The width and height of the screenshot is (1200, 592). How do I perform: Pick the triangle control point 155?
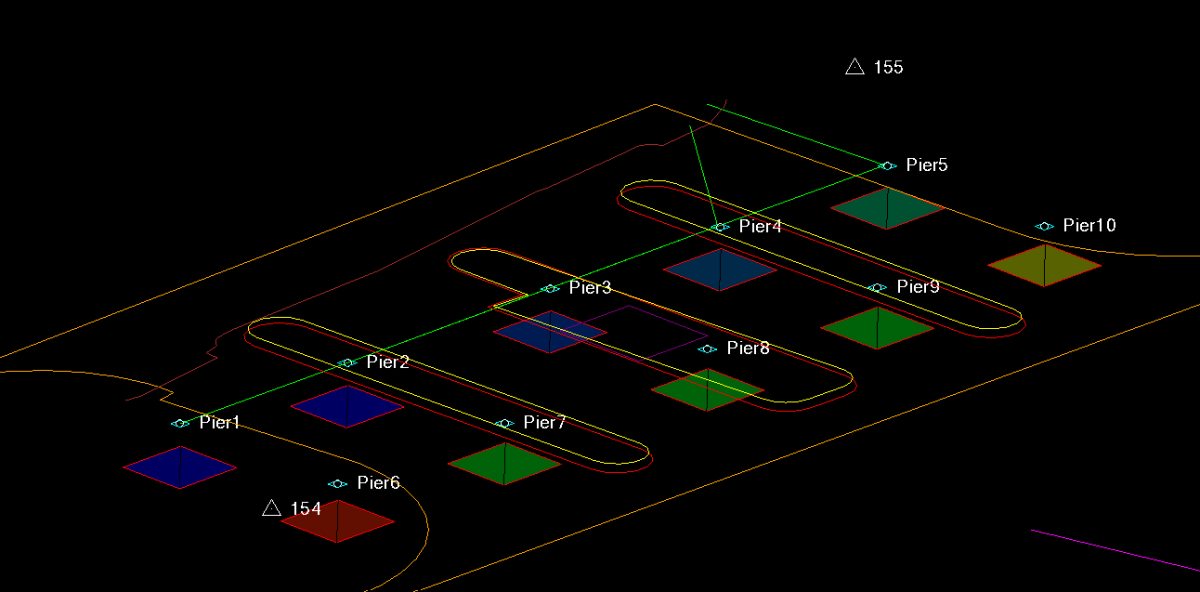854,66
